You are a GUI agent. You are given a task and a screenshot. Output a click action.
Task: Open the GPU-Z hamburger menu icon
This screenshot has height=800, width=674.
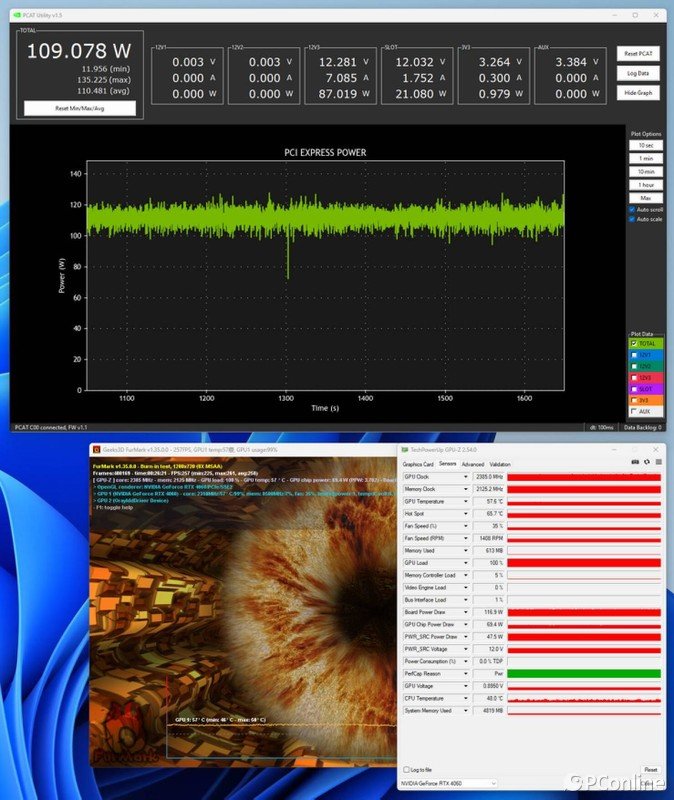click(x=657, y=463)
